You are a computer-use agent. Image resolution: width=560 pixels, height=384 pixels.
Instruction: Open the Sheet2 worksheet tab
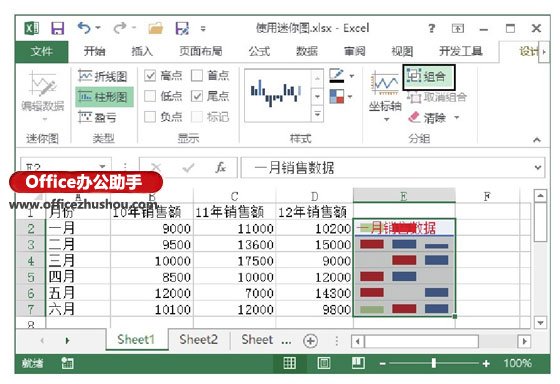tap(199, 340)
